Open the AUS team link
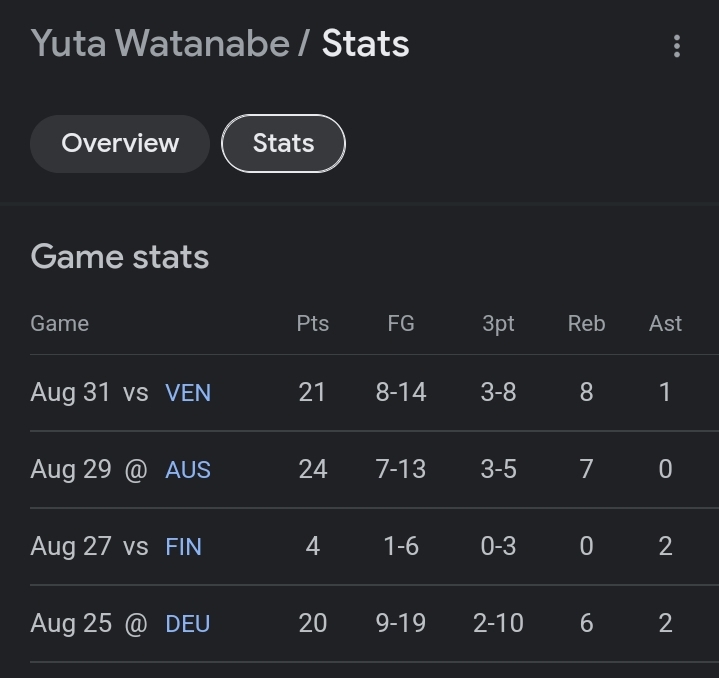 click(x=188, y=470)
